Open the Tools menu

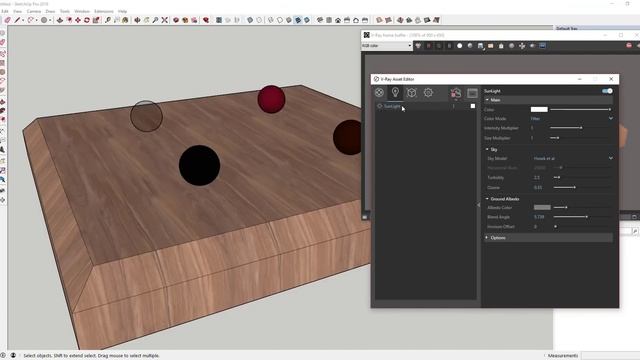tap(64, 11)
